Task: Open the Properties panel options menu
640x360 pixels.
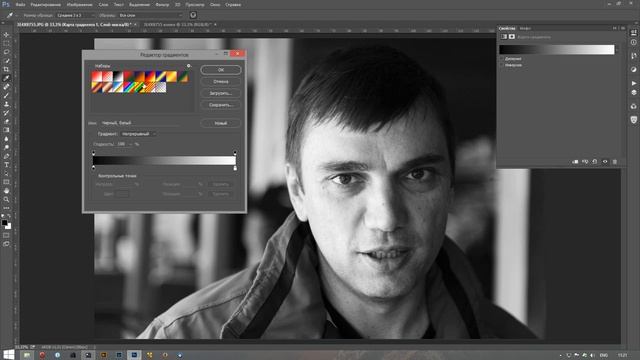Action: (622, 28)
